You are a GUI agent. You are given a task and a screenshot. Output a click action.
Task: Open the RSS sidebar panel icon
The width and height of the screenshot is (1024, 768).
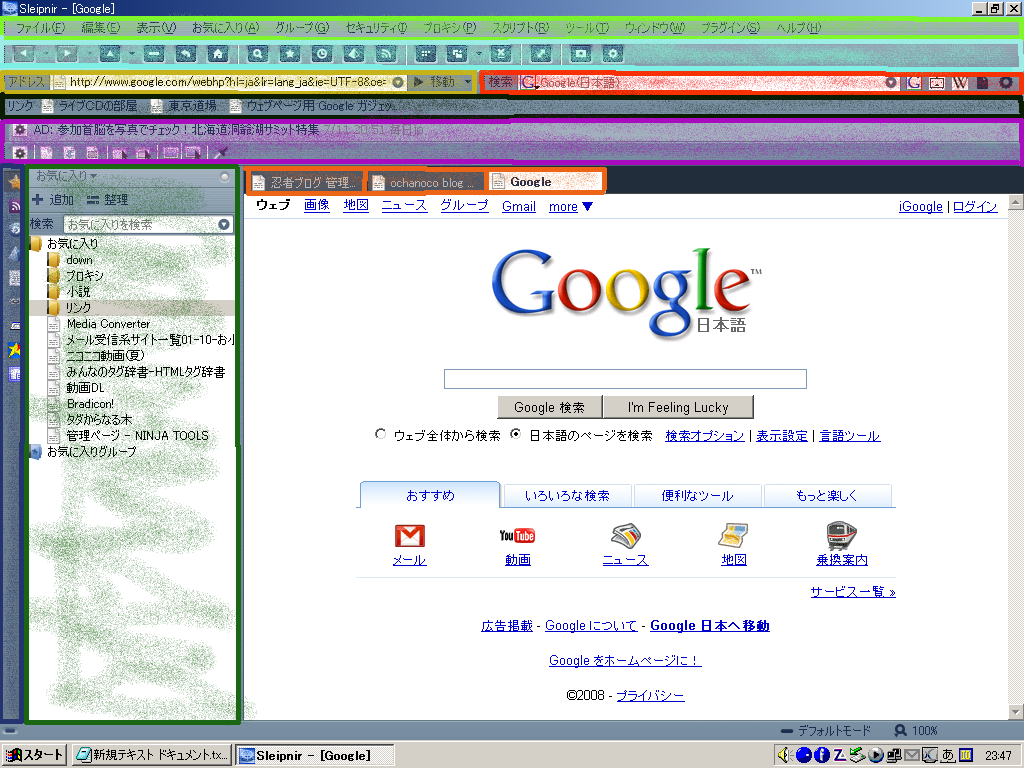click(x=14, y=206)
